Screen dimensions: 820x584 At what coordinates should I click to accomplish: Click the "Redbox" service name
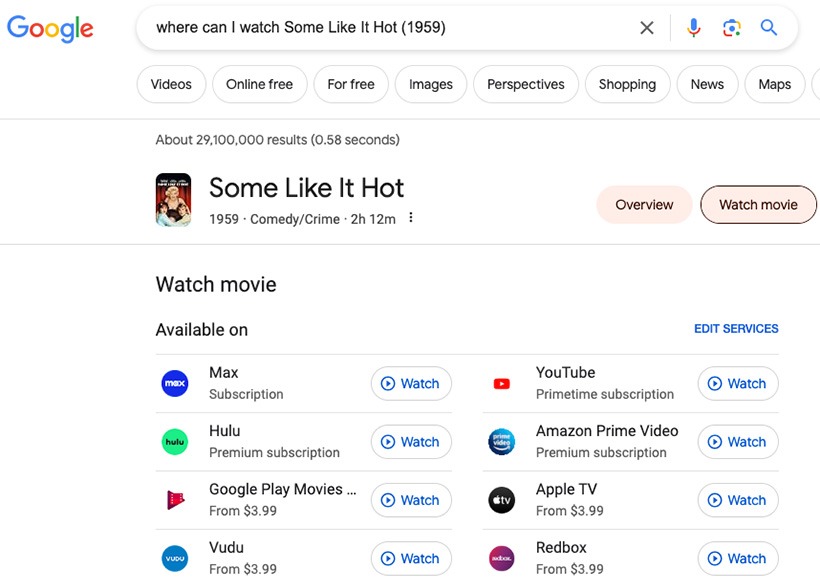click(561, 547)
